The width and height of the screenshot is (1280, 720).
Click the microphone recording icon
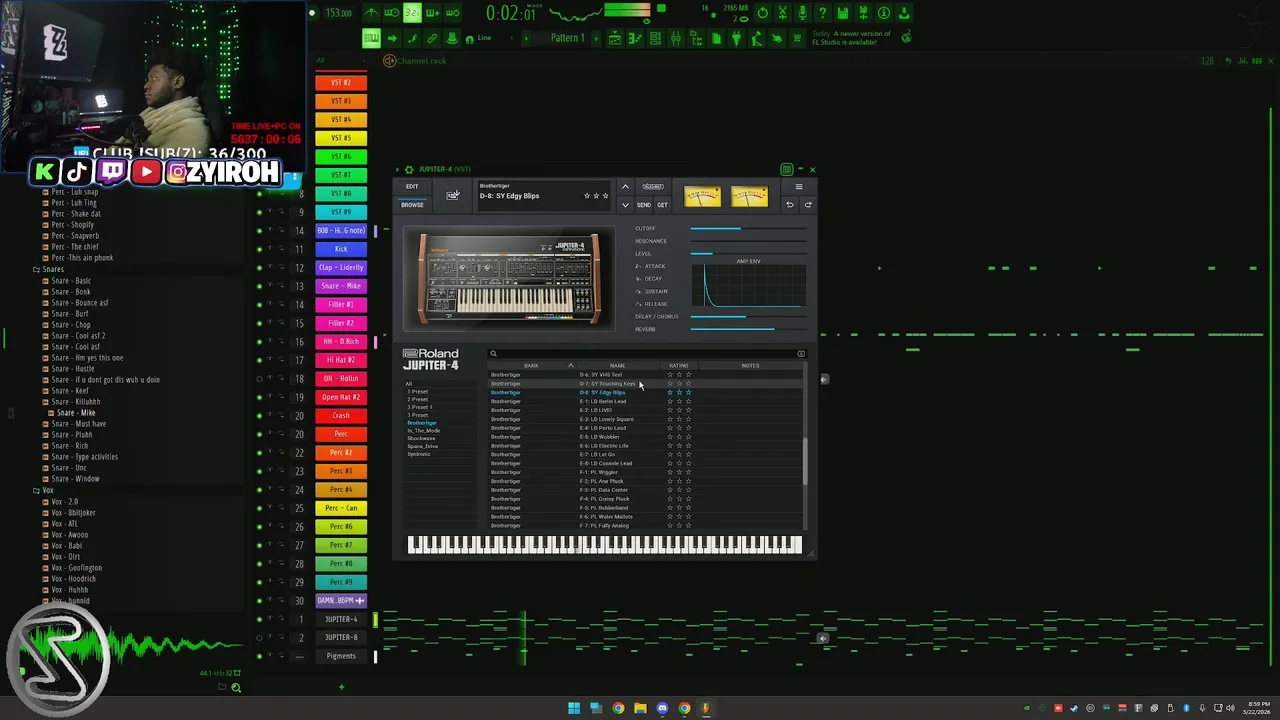click(x=803, y=13)
